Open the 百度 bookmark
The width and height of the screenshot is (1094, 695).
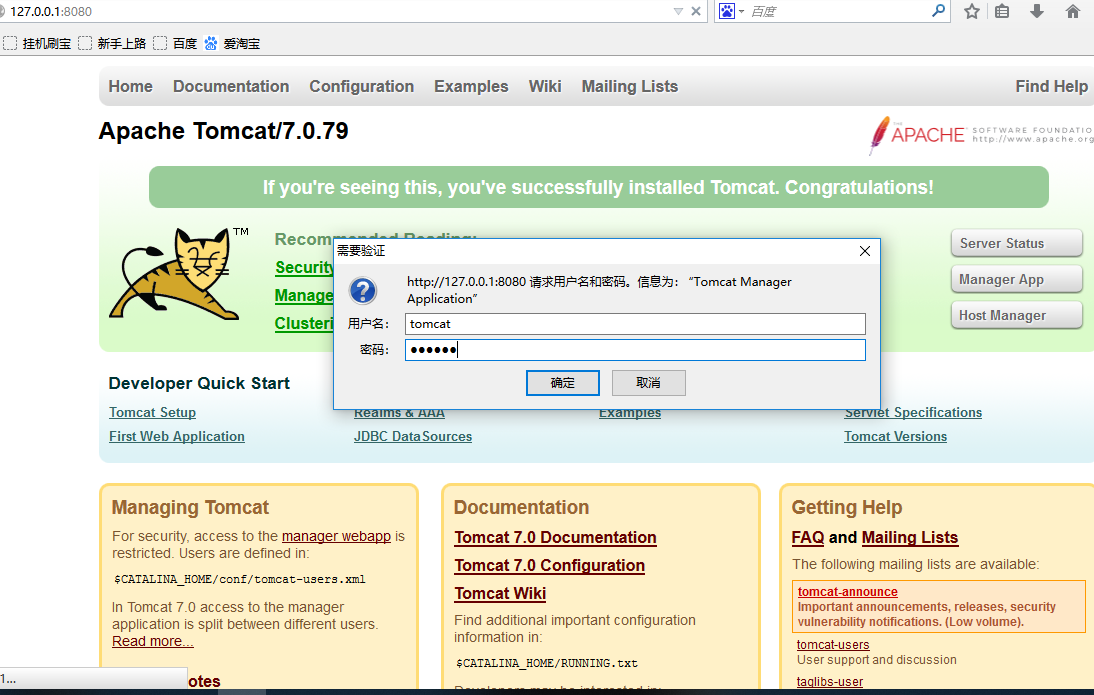click(175, 43)
